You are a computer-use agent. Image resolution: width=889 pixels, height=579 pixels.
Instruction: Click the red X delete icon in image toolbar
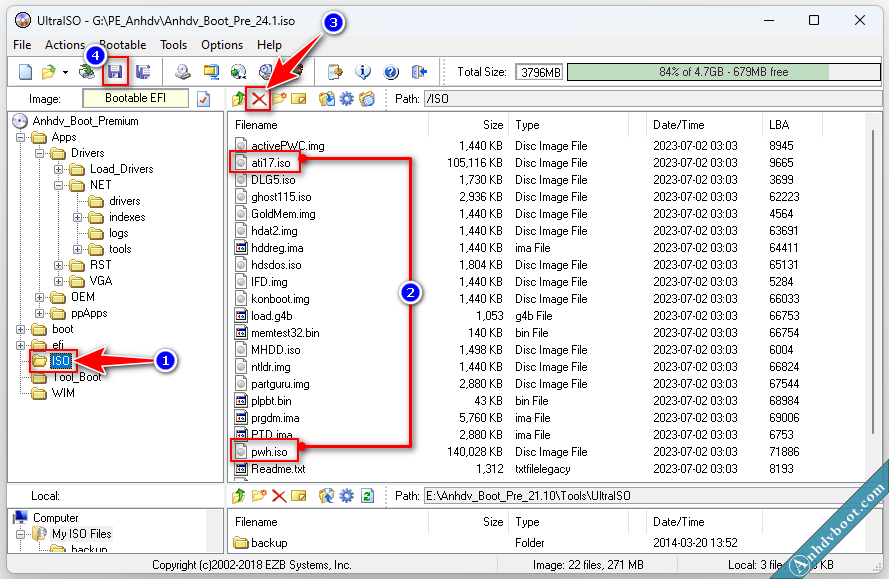[x=259, y=99]
